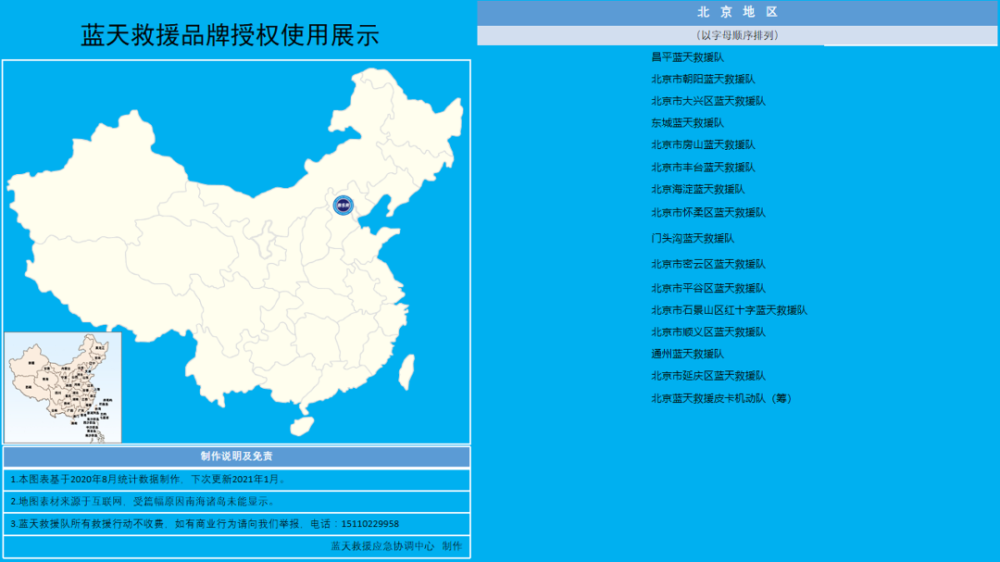The height and width of the screenshot is (562, 1000).
Task: Click the （以字母顺序排列） subheader
Action: (737, 36)
